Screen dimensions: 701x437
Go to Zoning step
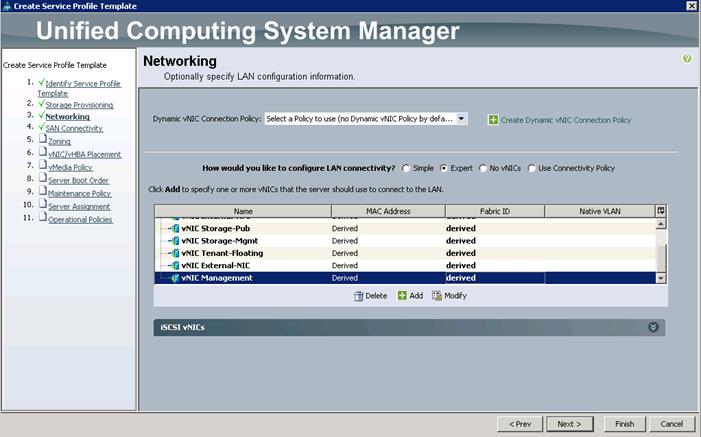coord(59,141)
